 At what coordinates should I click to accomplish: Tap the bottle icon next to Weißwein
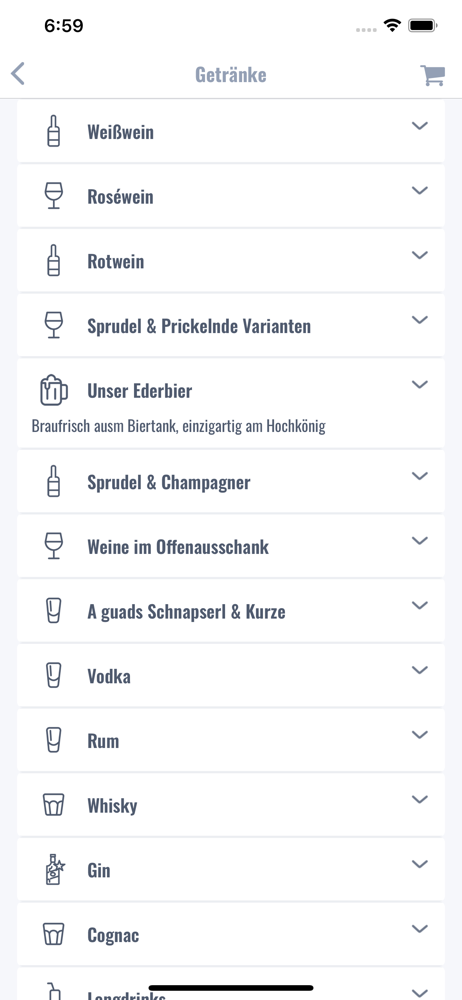pyautogui.click(x=54, y=131)
